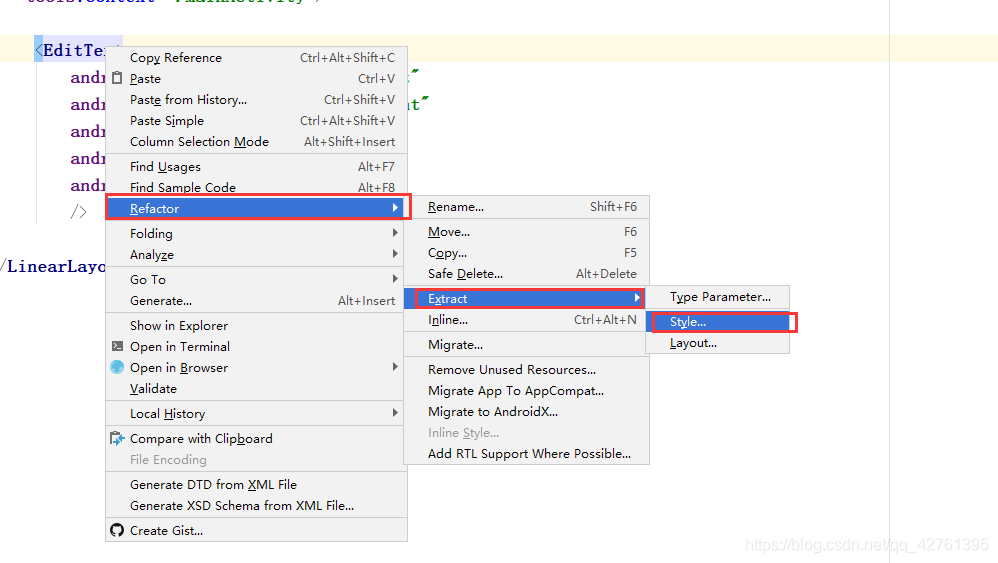Click the GitHub icon beside Create Gist
The height and width of the screenshot is (563, 998).
pos(117,530)
